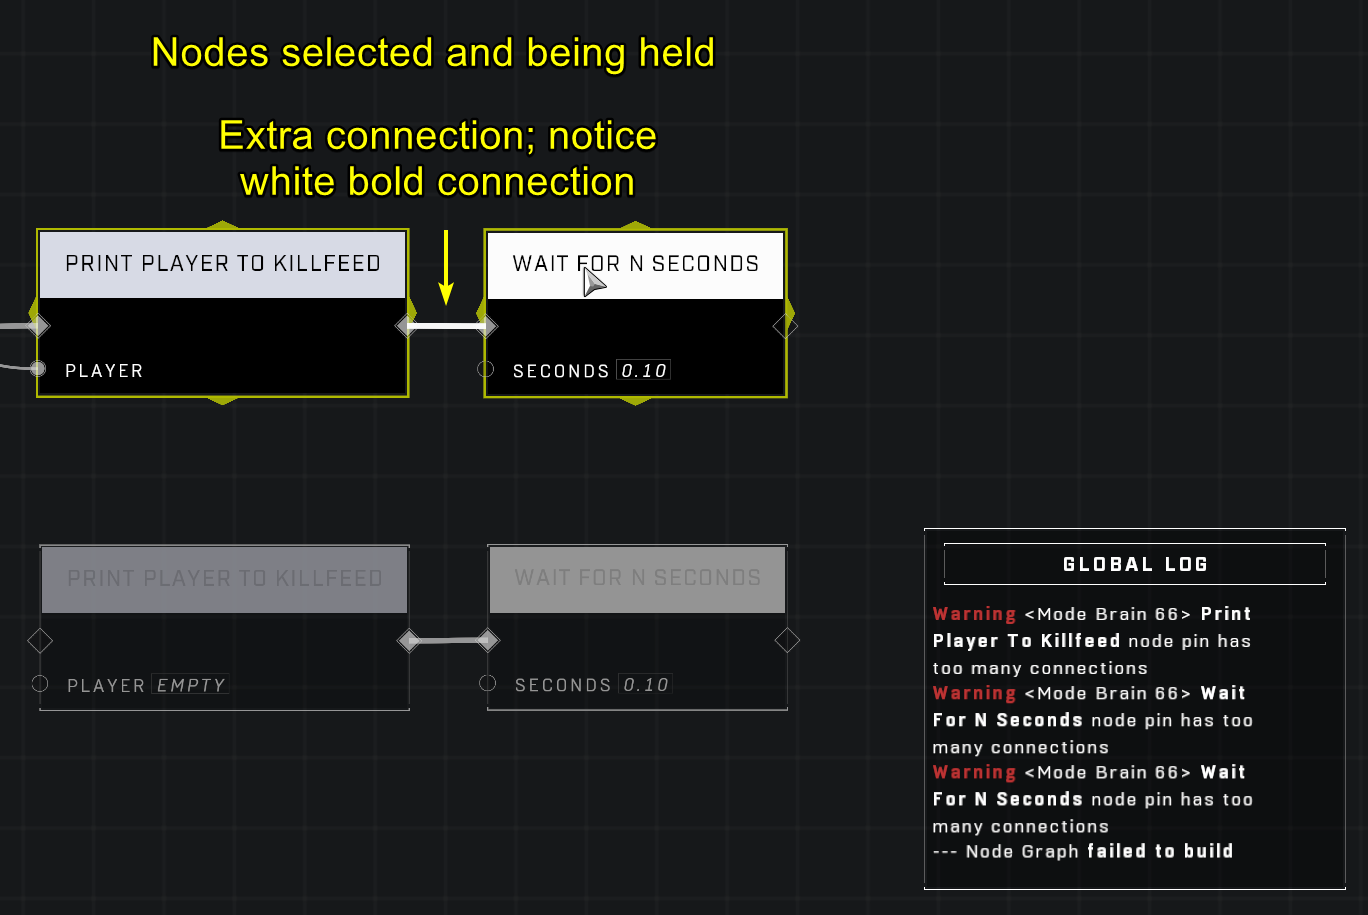Screen dimensions: 1368x915
Task: Click execution output pin of dimmed Print Player node
Action: [408, 640]
